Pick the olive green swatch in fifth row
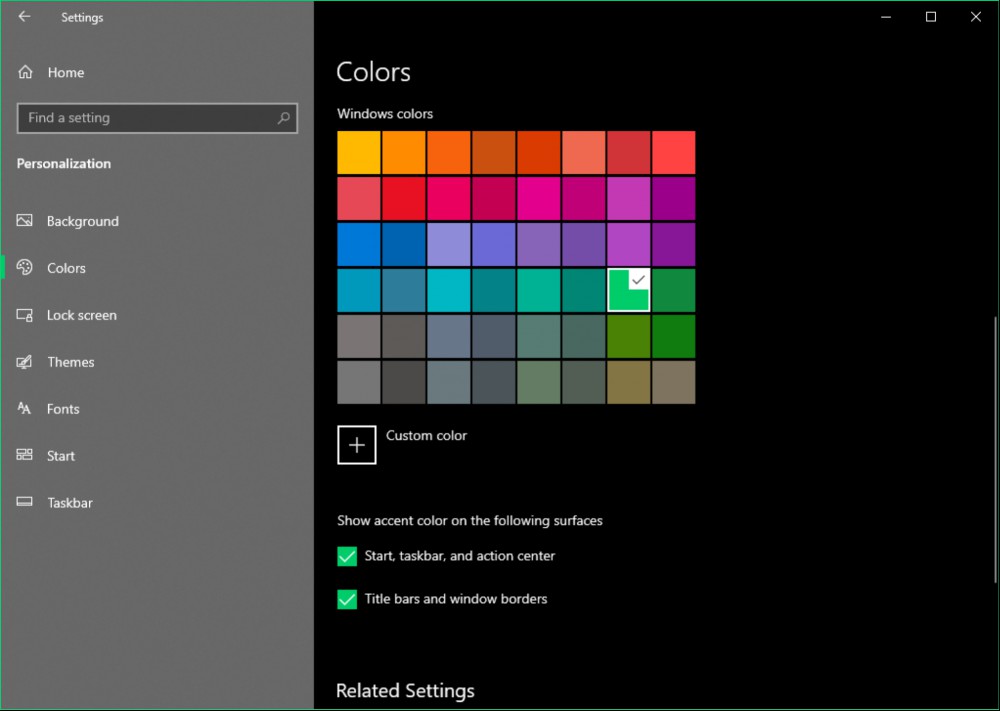The image size is (1000, 711). coord(629,336)
